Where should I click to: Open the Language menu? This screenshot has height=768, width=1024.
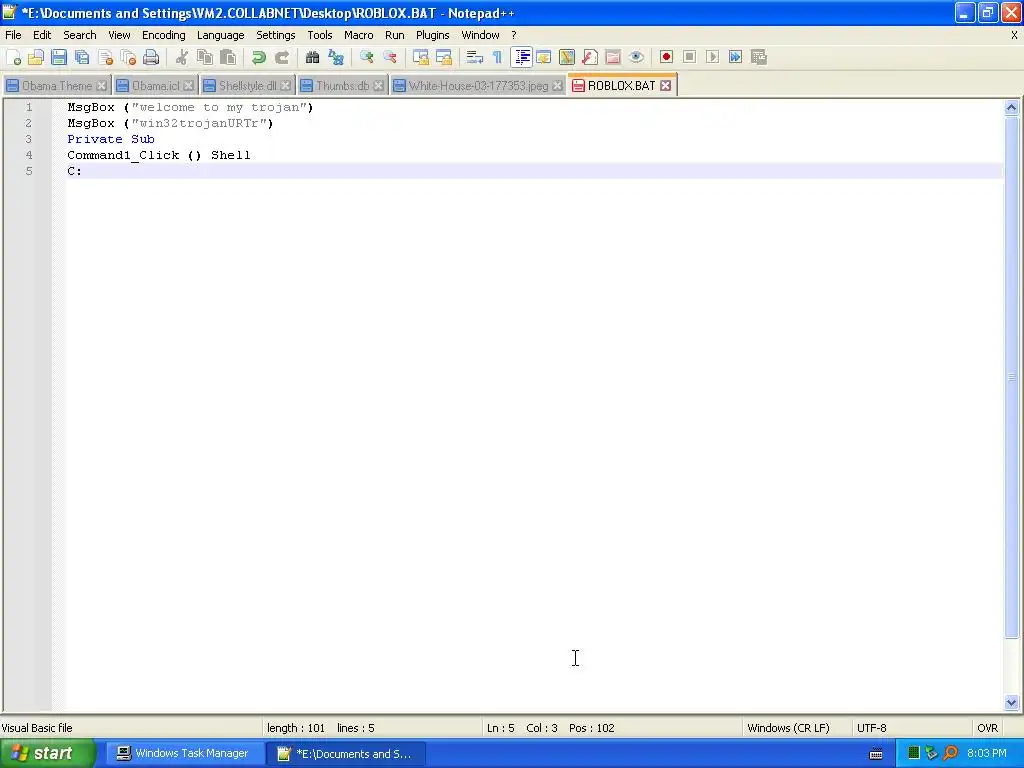point(221,35)
